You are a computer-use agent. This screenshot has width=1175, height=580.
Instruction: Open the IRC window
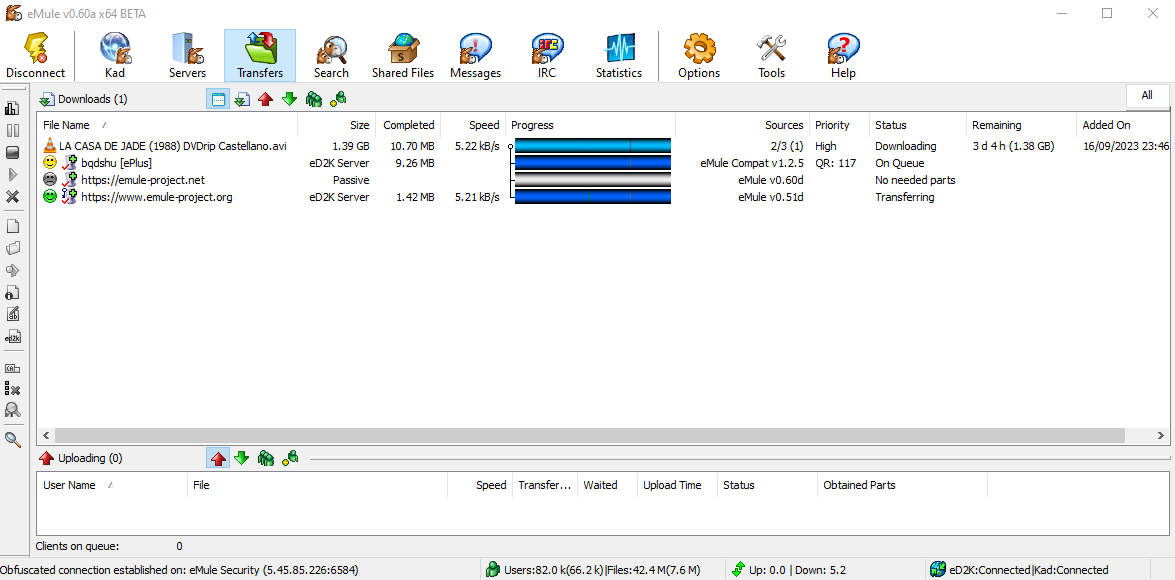click(547, 56)
